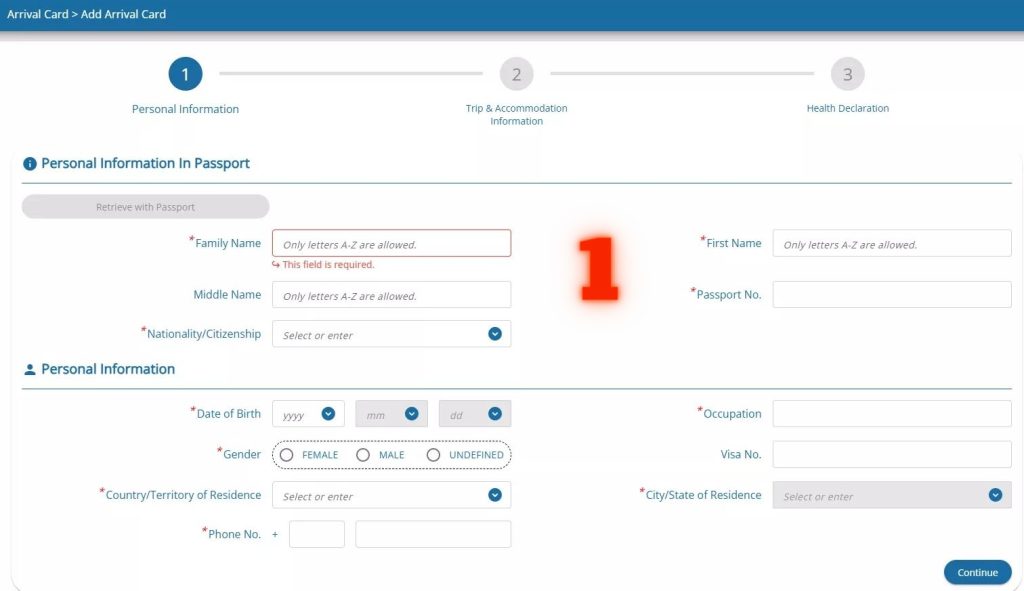Open the Nationality/Citizenship dropdown
Screen dimensions: 1024x591
494,334
